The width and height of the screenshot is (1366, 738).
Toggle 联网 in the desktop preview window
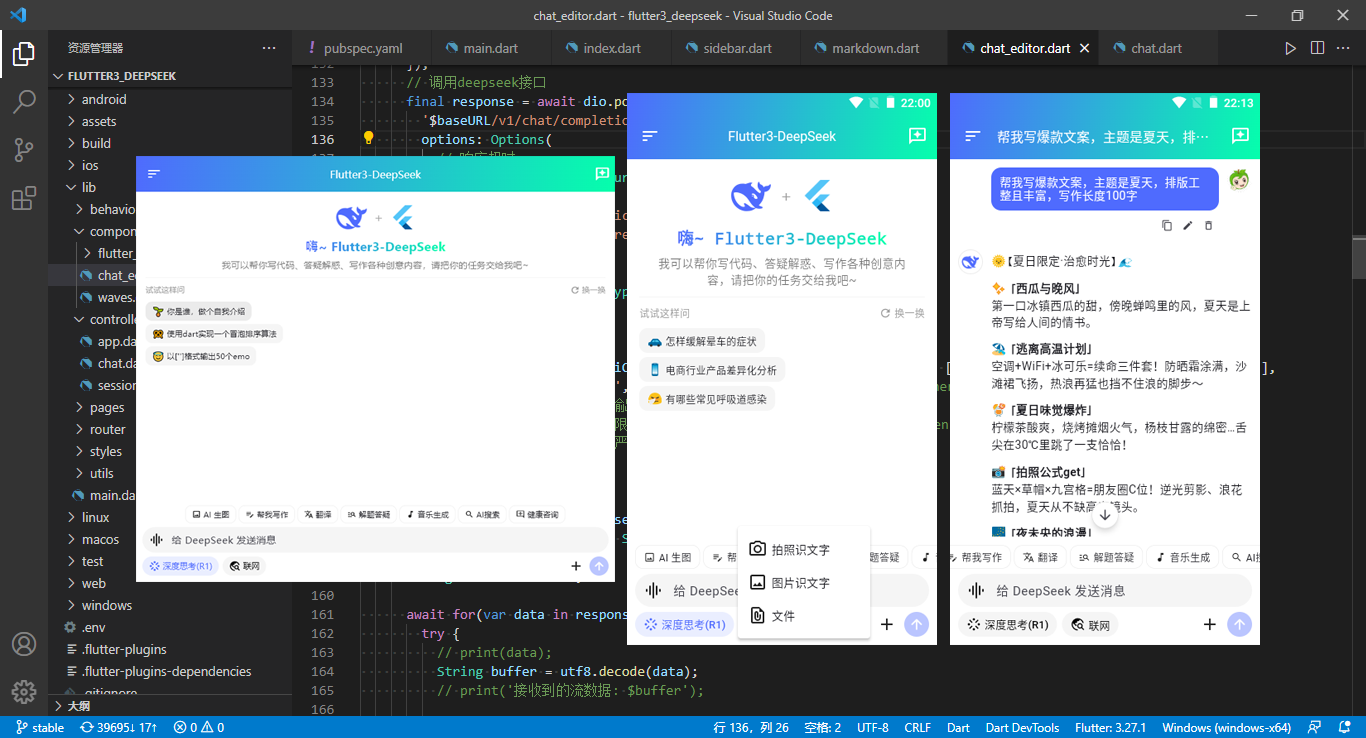coord(245,566)
